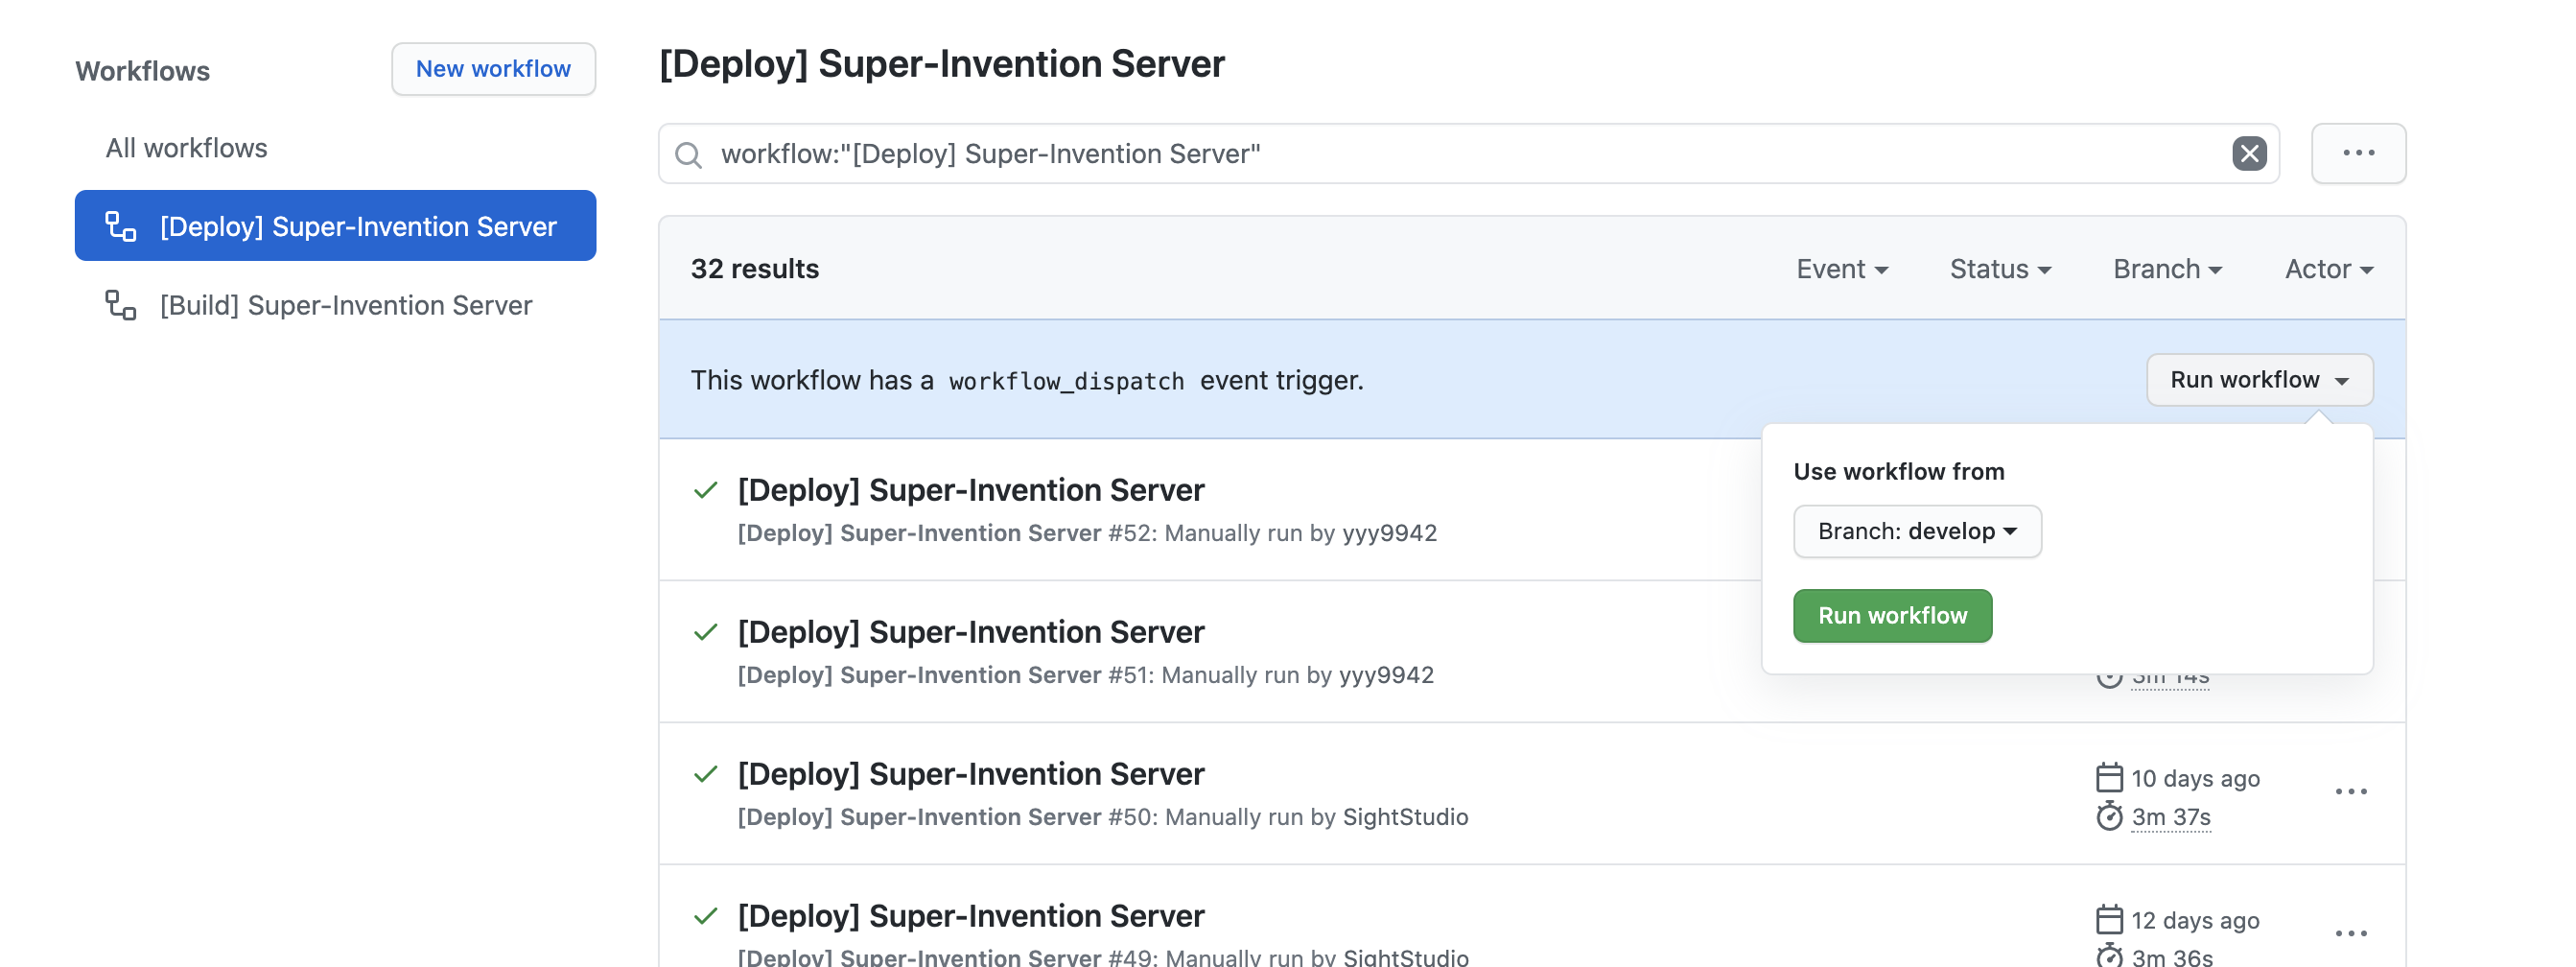Open three-dot options for run #50
Screen dimensions: 2576x967
2351,792
